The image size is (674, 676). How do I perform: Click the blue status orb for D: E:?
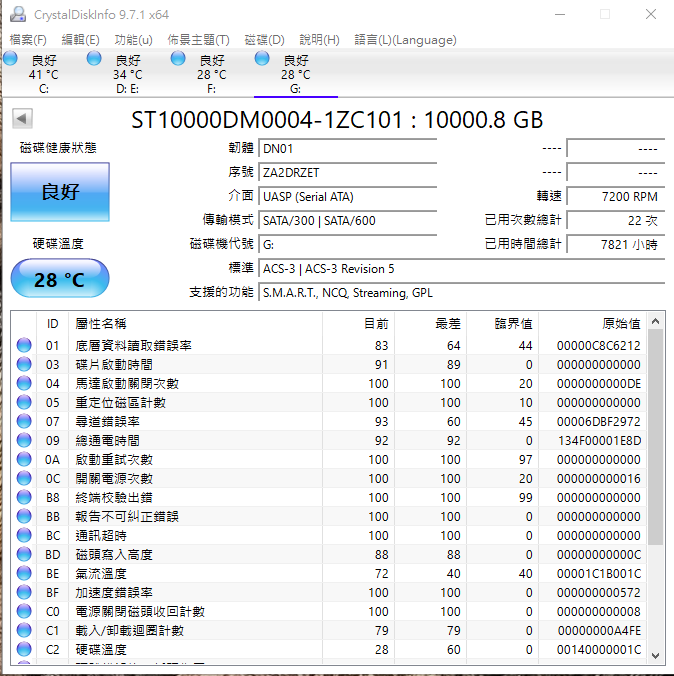coord(94,58)
